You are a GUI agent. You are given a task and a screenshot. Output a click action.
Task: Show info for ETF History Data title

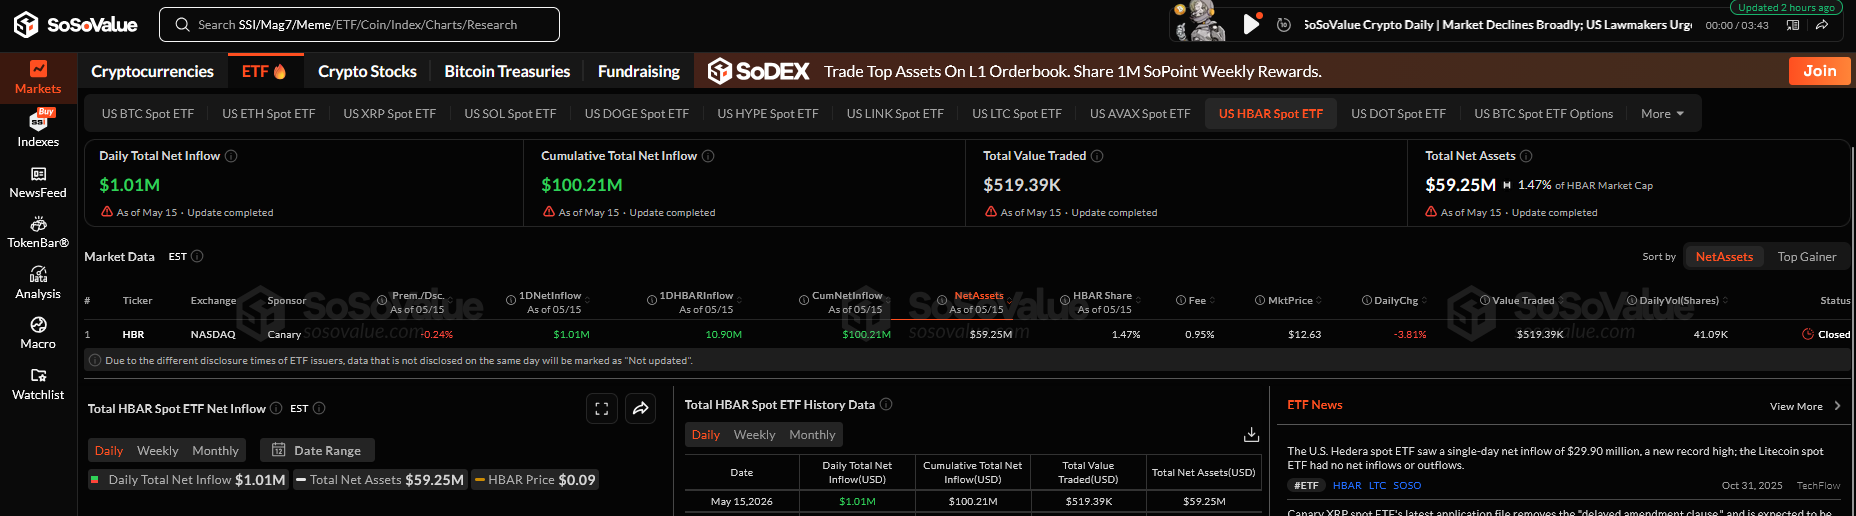[886, 404]
